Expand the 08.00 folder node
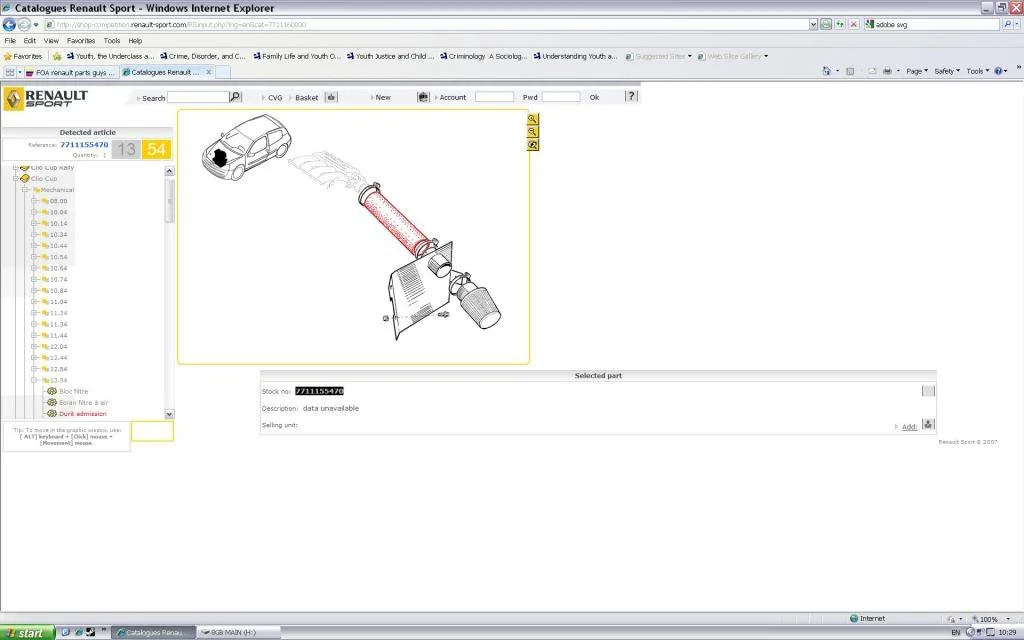This screenshot has height=640, width=1024. (x=34, y=201)
